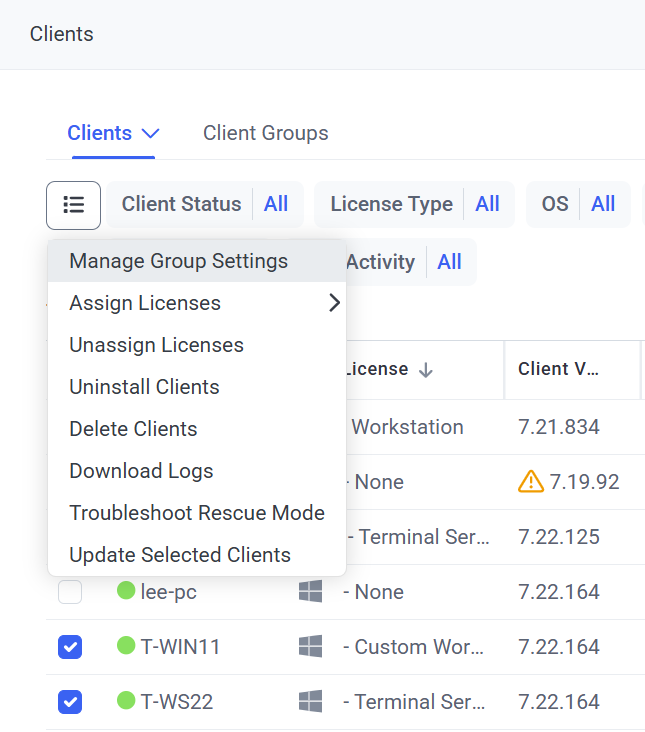Click the Windows OS icon for lee-pc
The width and height of the screenshot is (645, 732).
[310, 592]
